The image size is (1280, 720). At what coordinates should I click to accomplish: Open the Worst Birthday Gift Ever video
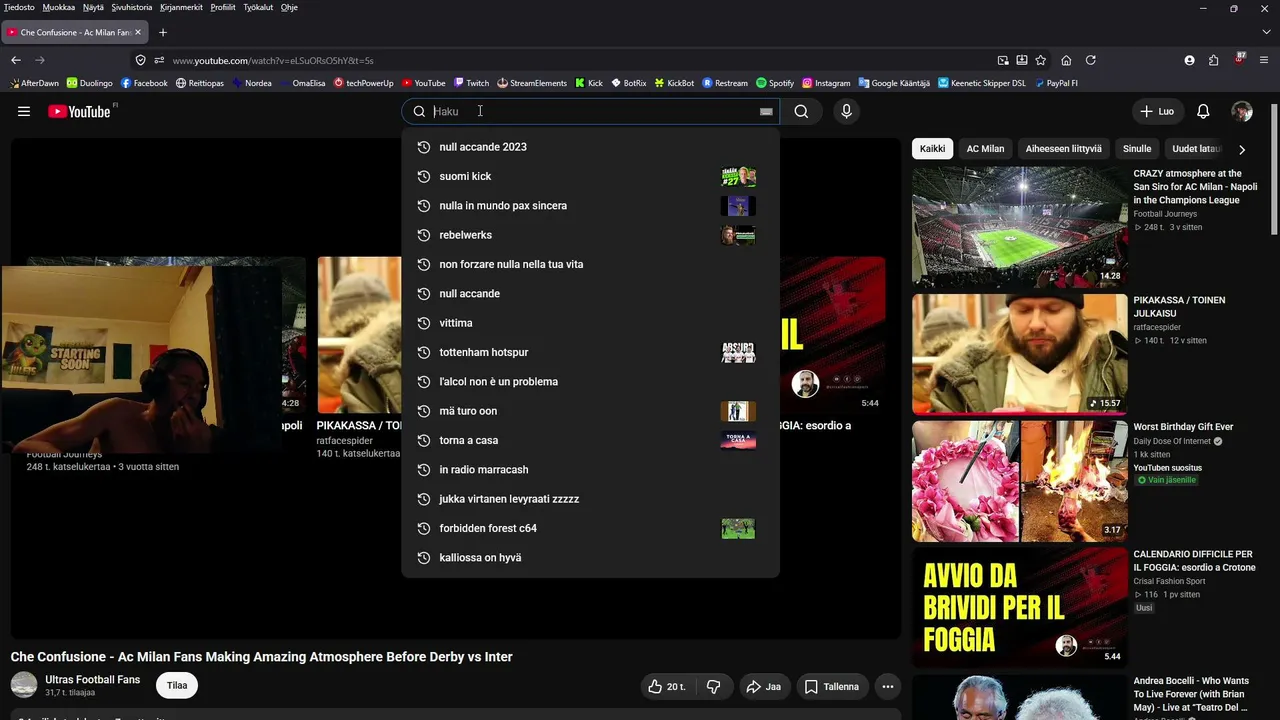(x=1183, y=427)
